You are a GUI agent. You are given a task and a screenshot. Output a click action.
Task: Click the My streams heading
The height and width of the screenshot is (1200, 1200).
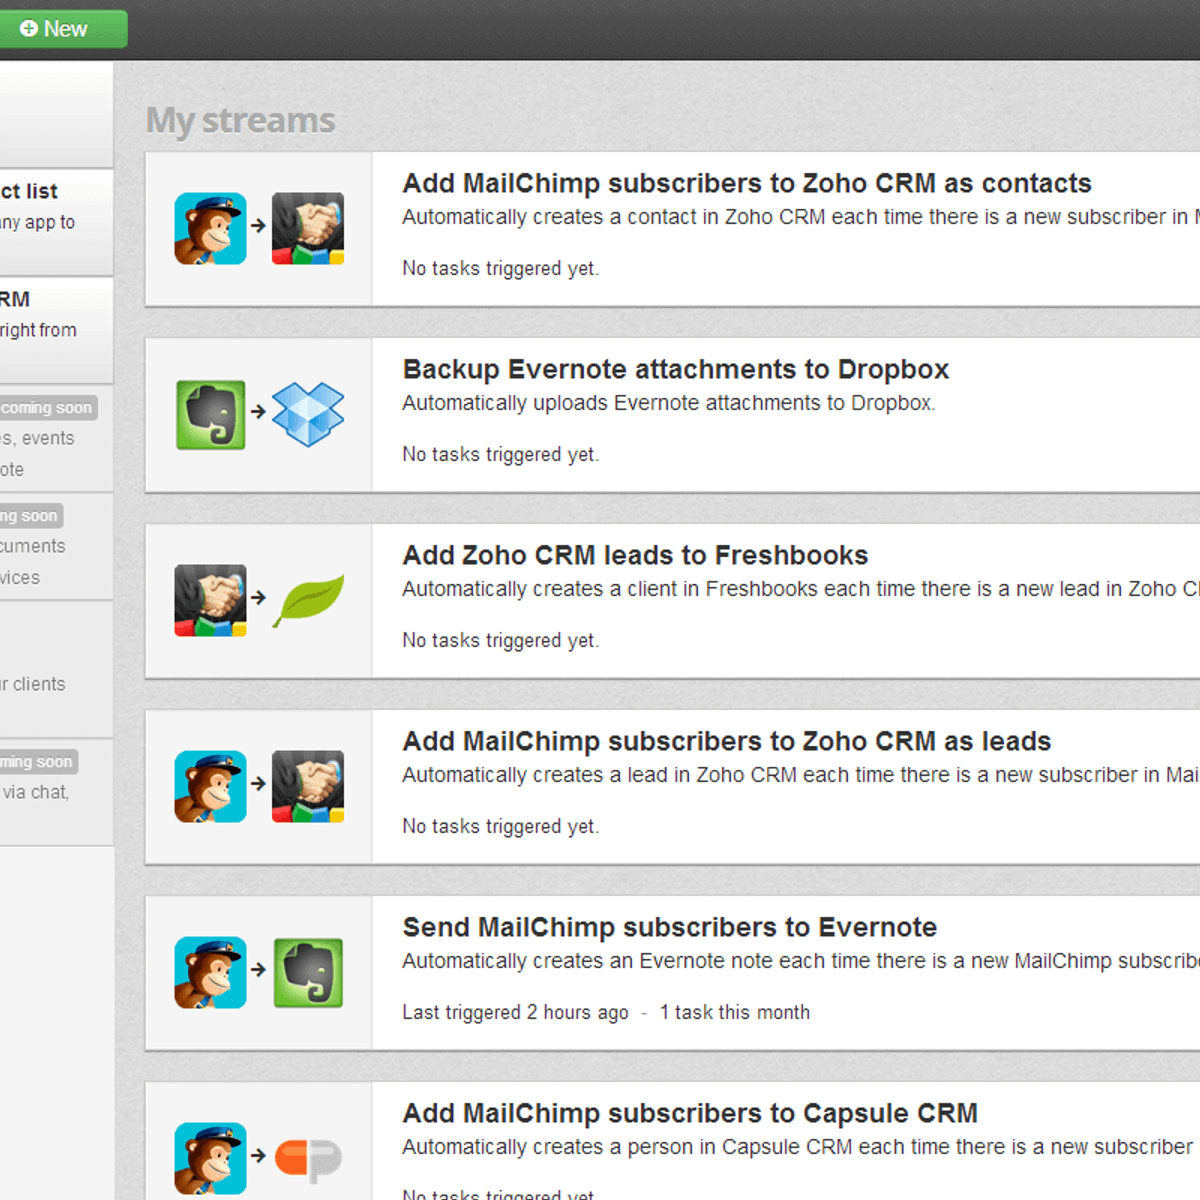[240, 120]
